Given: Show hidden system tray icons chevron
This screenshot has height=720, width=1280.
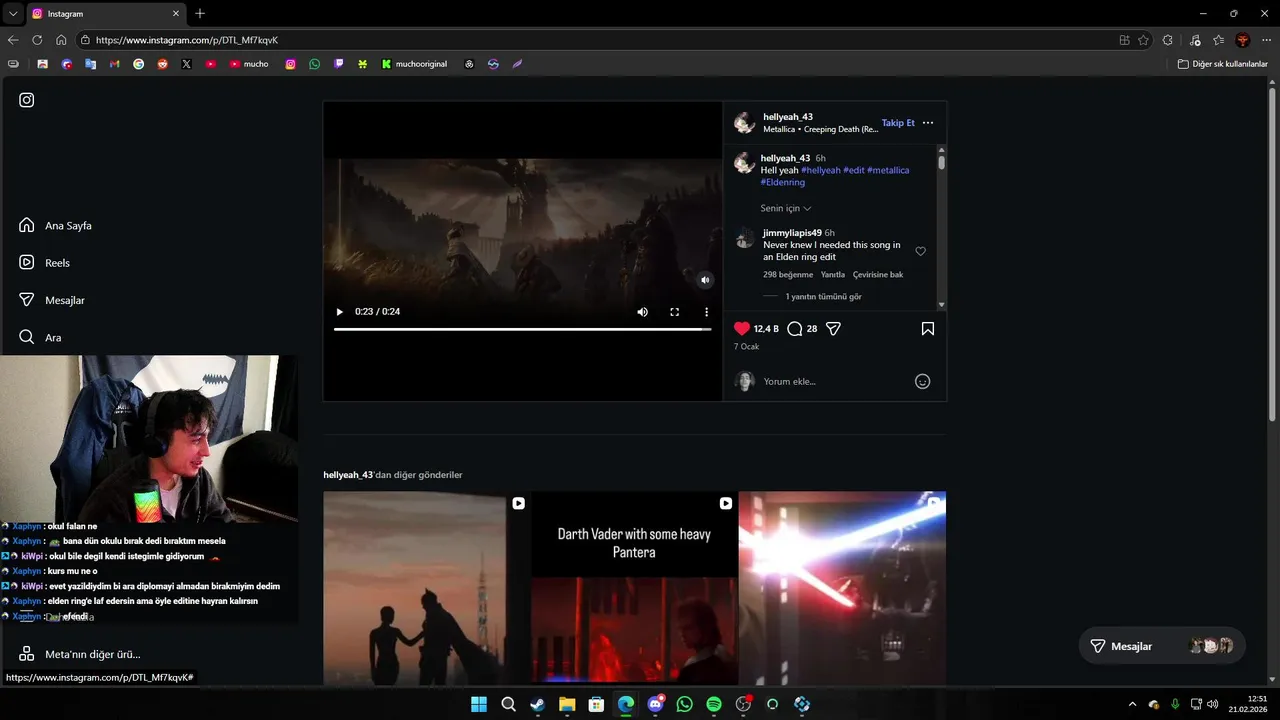Looking at the screenshot, I should (x=1132, y=704).
